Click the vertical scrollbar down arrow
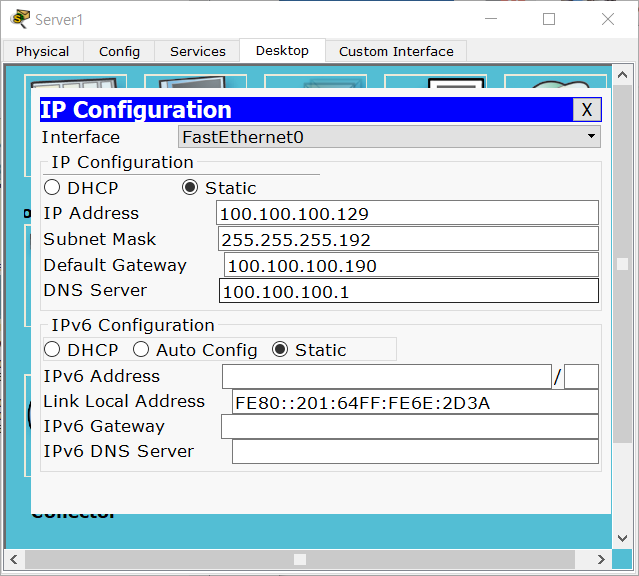The image size is (639, 576). tap(622, 538)
